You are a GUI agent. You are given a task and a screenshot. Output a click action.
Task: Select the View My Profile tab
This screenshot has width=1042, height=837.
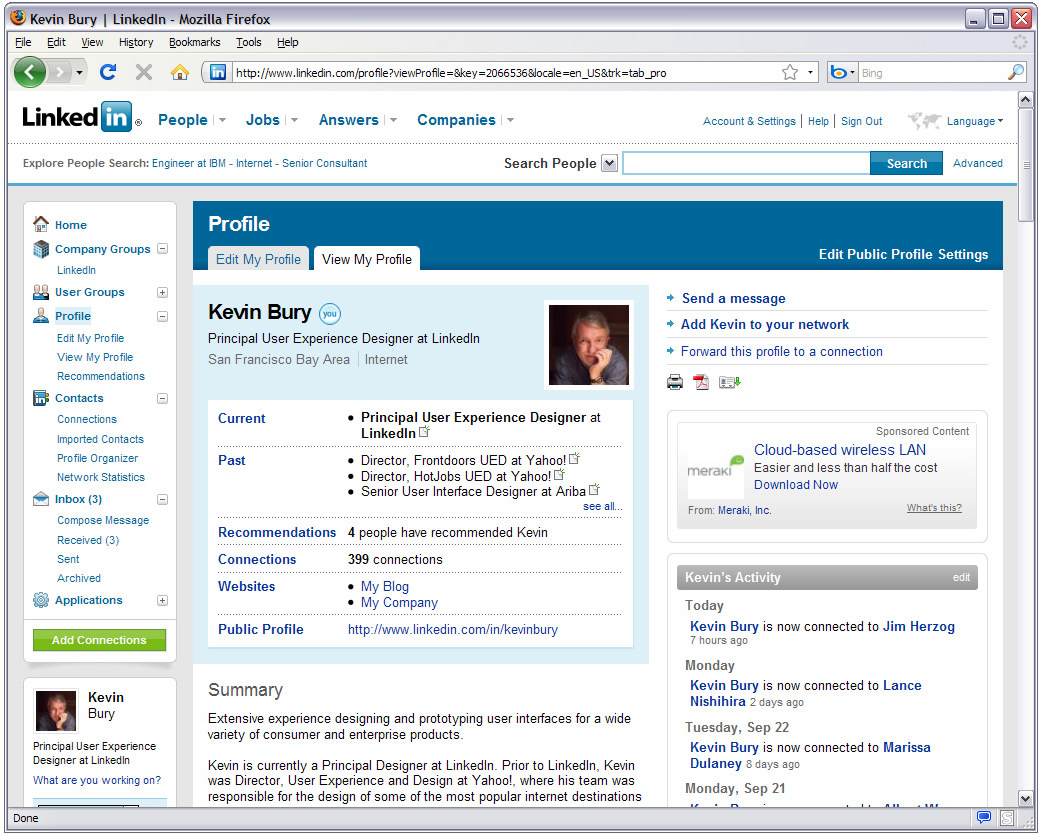click(367, 259)
